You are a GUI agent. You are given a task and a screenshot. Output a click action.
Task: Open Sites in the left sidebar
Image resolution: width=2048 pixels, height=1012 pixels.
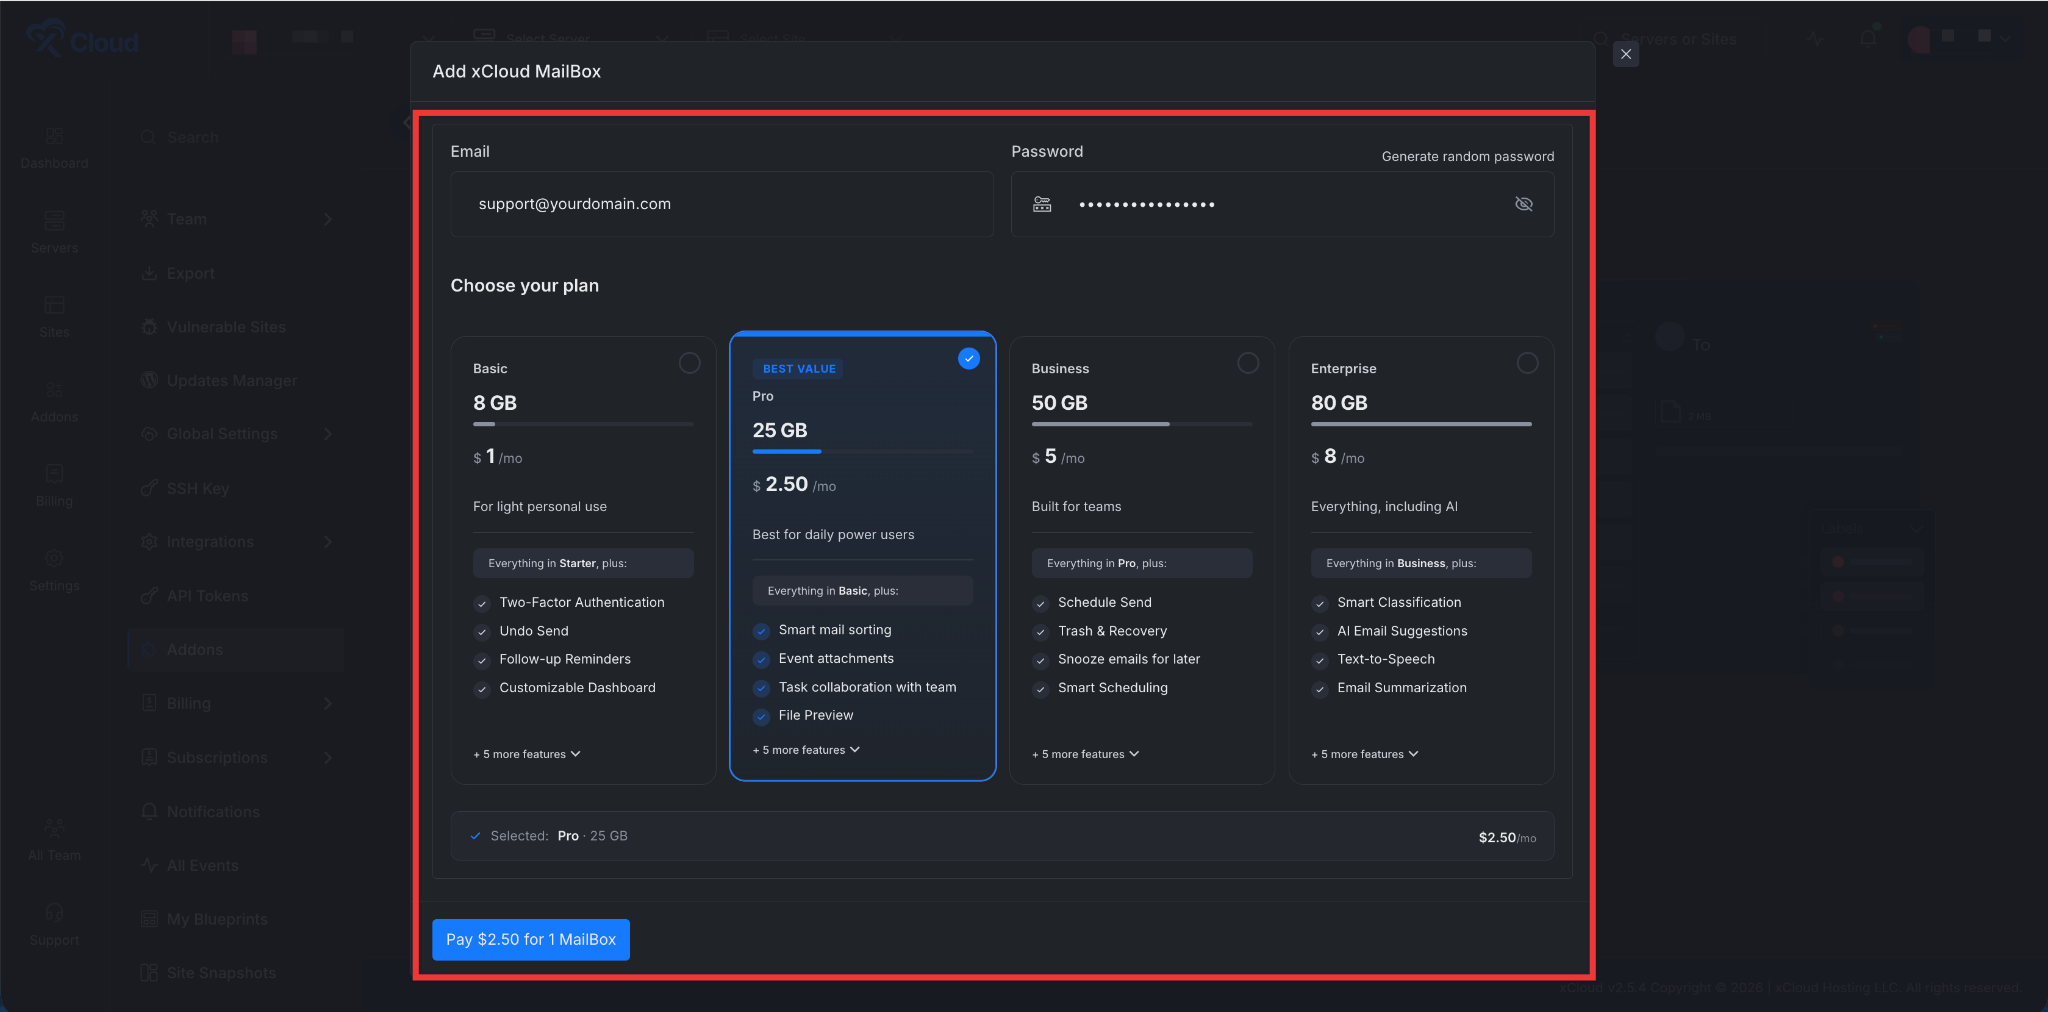tap(54, 317)
